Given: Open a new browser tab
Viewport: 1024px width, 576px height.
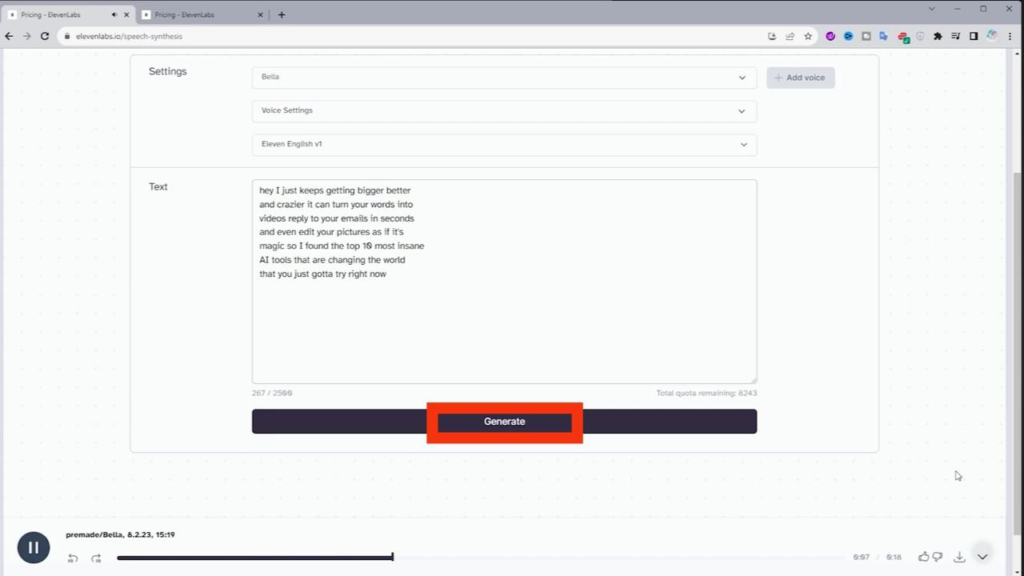Looking at the screenshot, I should 281,15.
